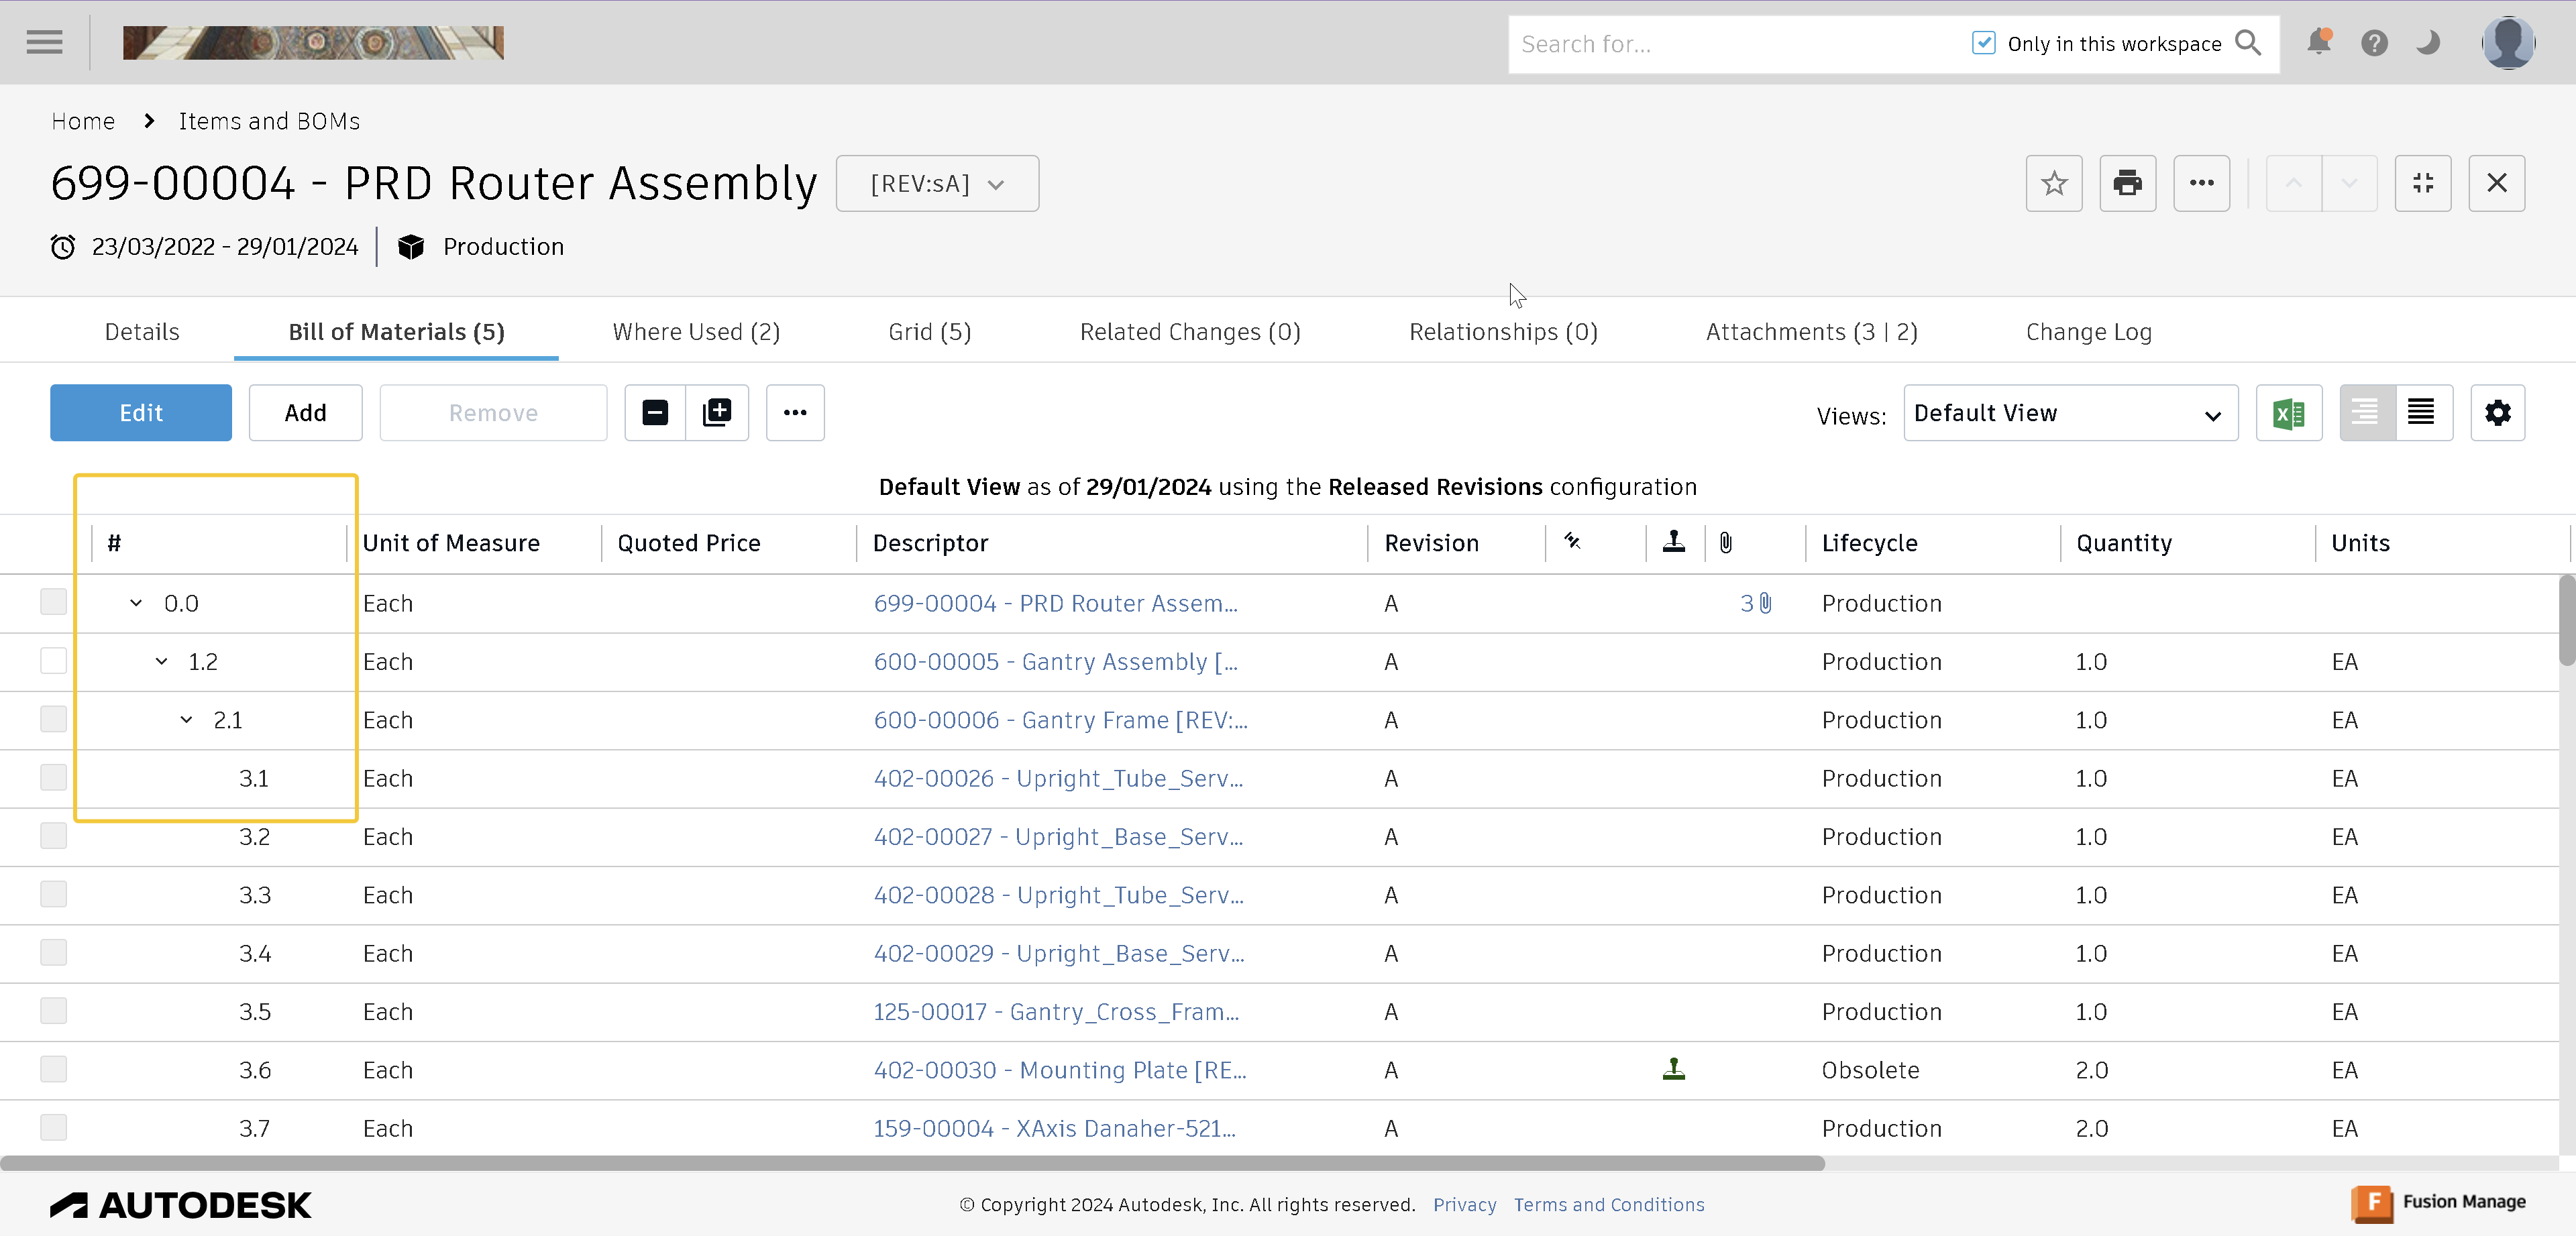This screenshot has height=1236, width=2576.
Task: Toggle dark mode moon icon
Action: pyautogui.click(x=2427, y=43)
